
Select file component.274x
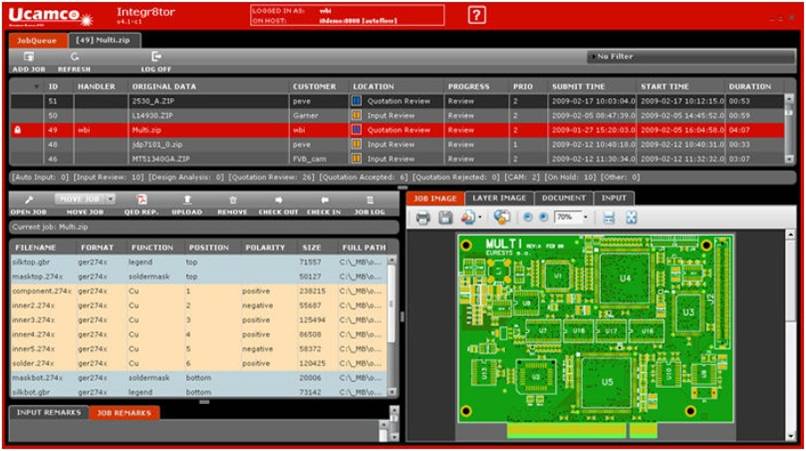(x=199, y=291)
